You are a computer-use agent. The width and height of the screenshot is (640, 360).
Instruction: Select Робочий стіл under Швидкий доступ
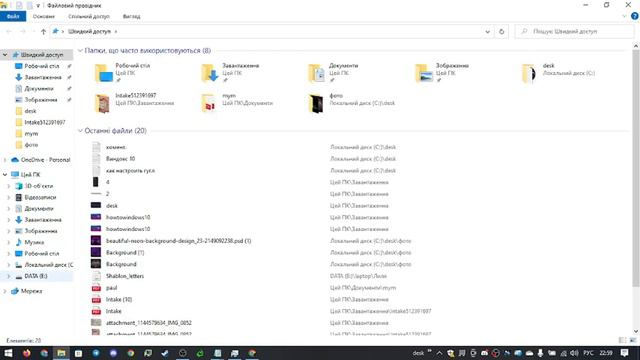click(42, 66)
